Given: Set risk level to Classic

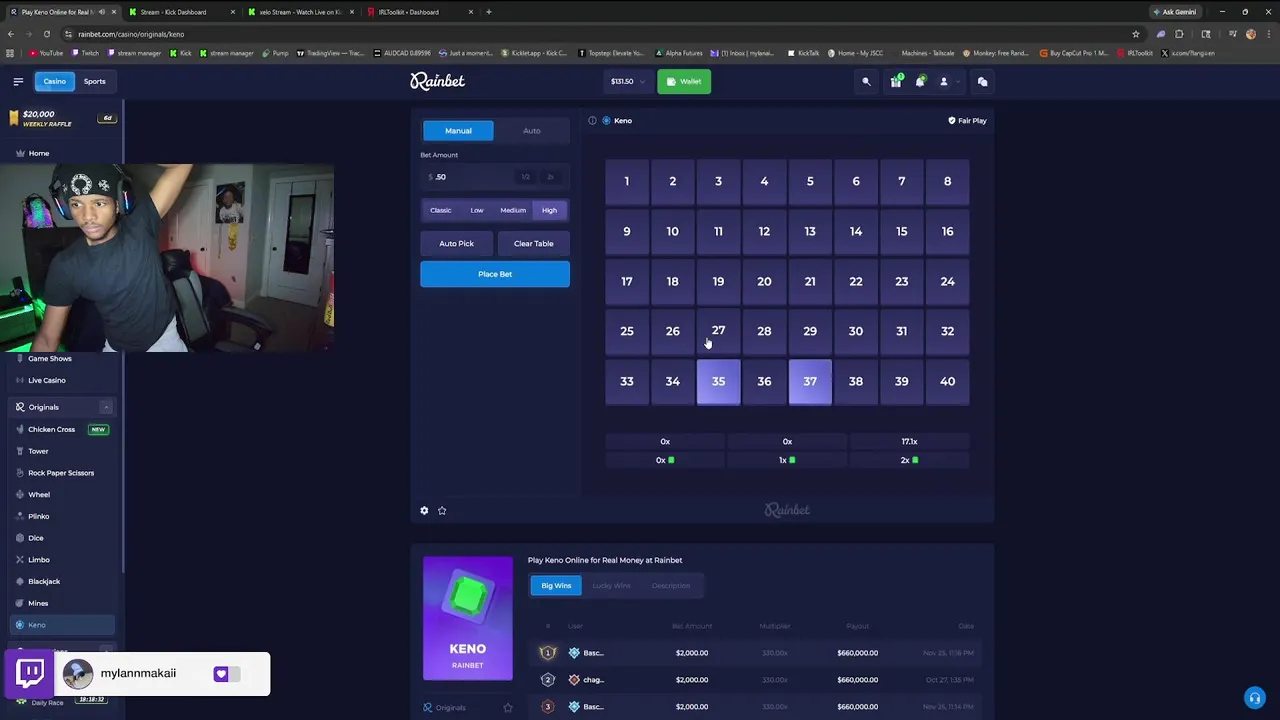Looking at the screenshot, I should point(441,210).
